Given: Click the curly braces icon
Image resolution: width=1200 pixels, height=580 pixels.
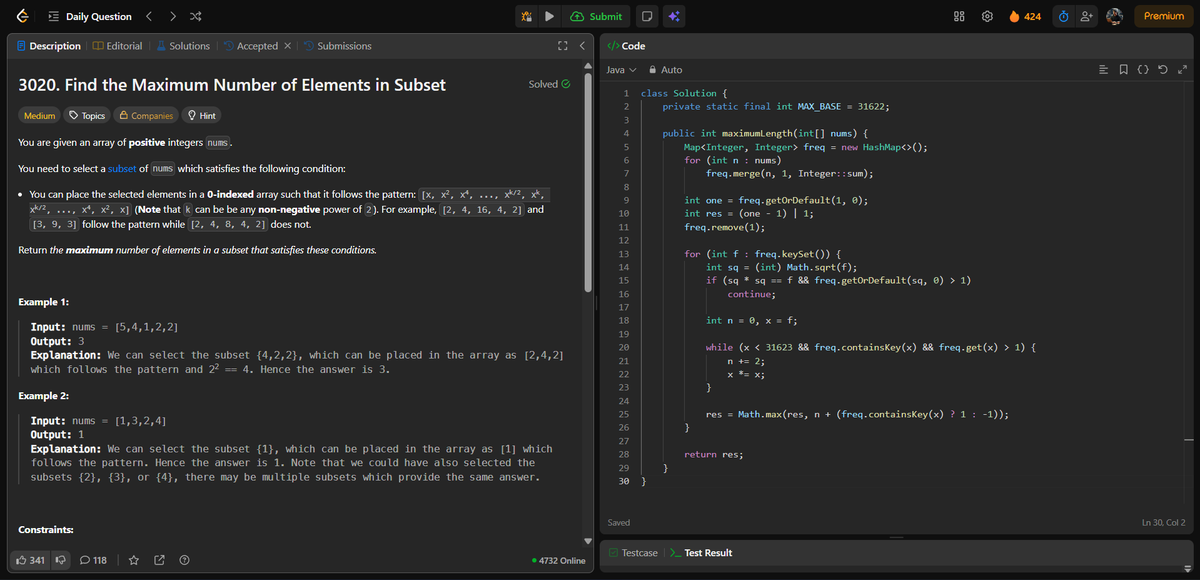Looking at the screenshot, I should tap(1144, 70).
